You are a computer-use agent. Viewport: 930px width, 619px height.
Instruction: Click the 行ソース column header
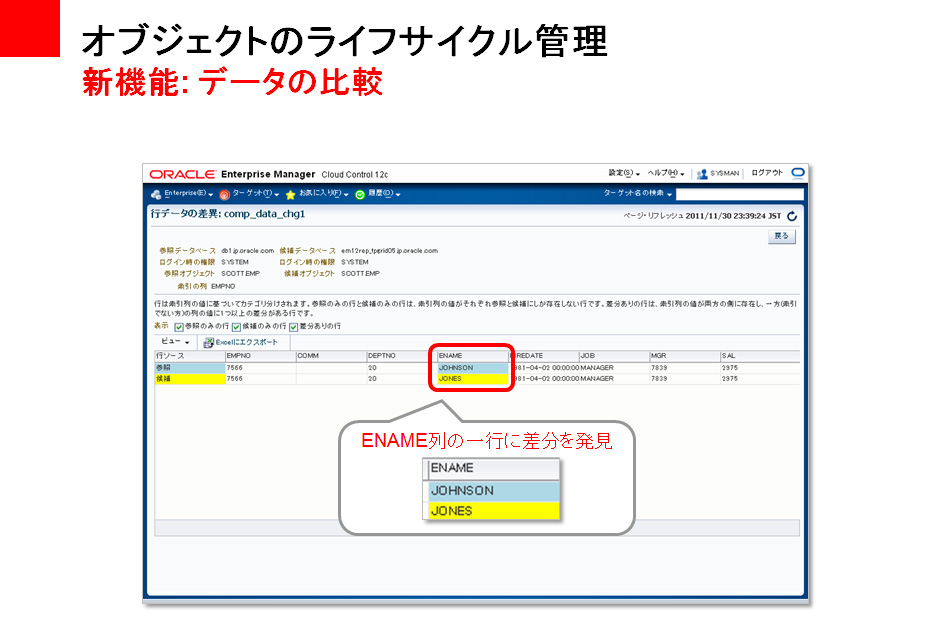pyautogui.click(x=190, y=356)
